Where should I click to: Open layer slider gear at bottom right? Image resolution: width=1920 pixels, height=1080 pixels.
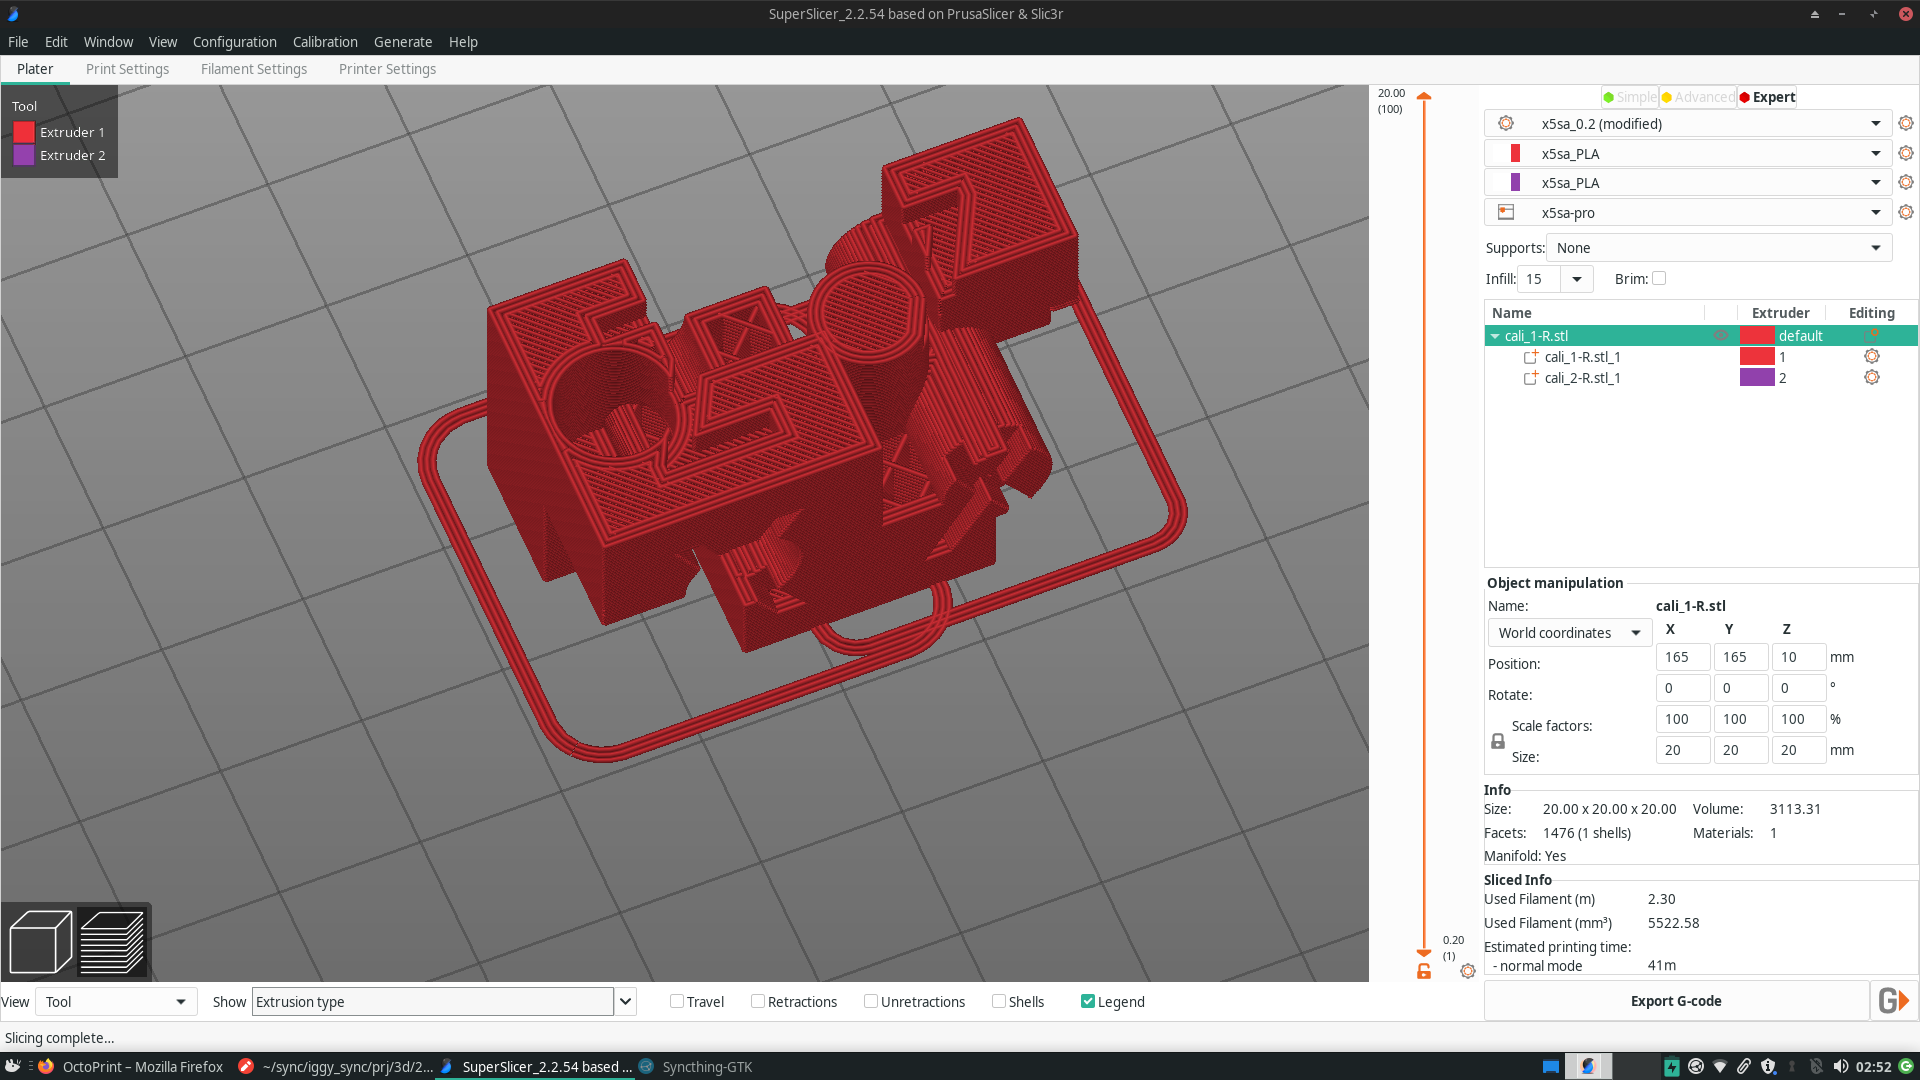[1468, 971]
